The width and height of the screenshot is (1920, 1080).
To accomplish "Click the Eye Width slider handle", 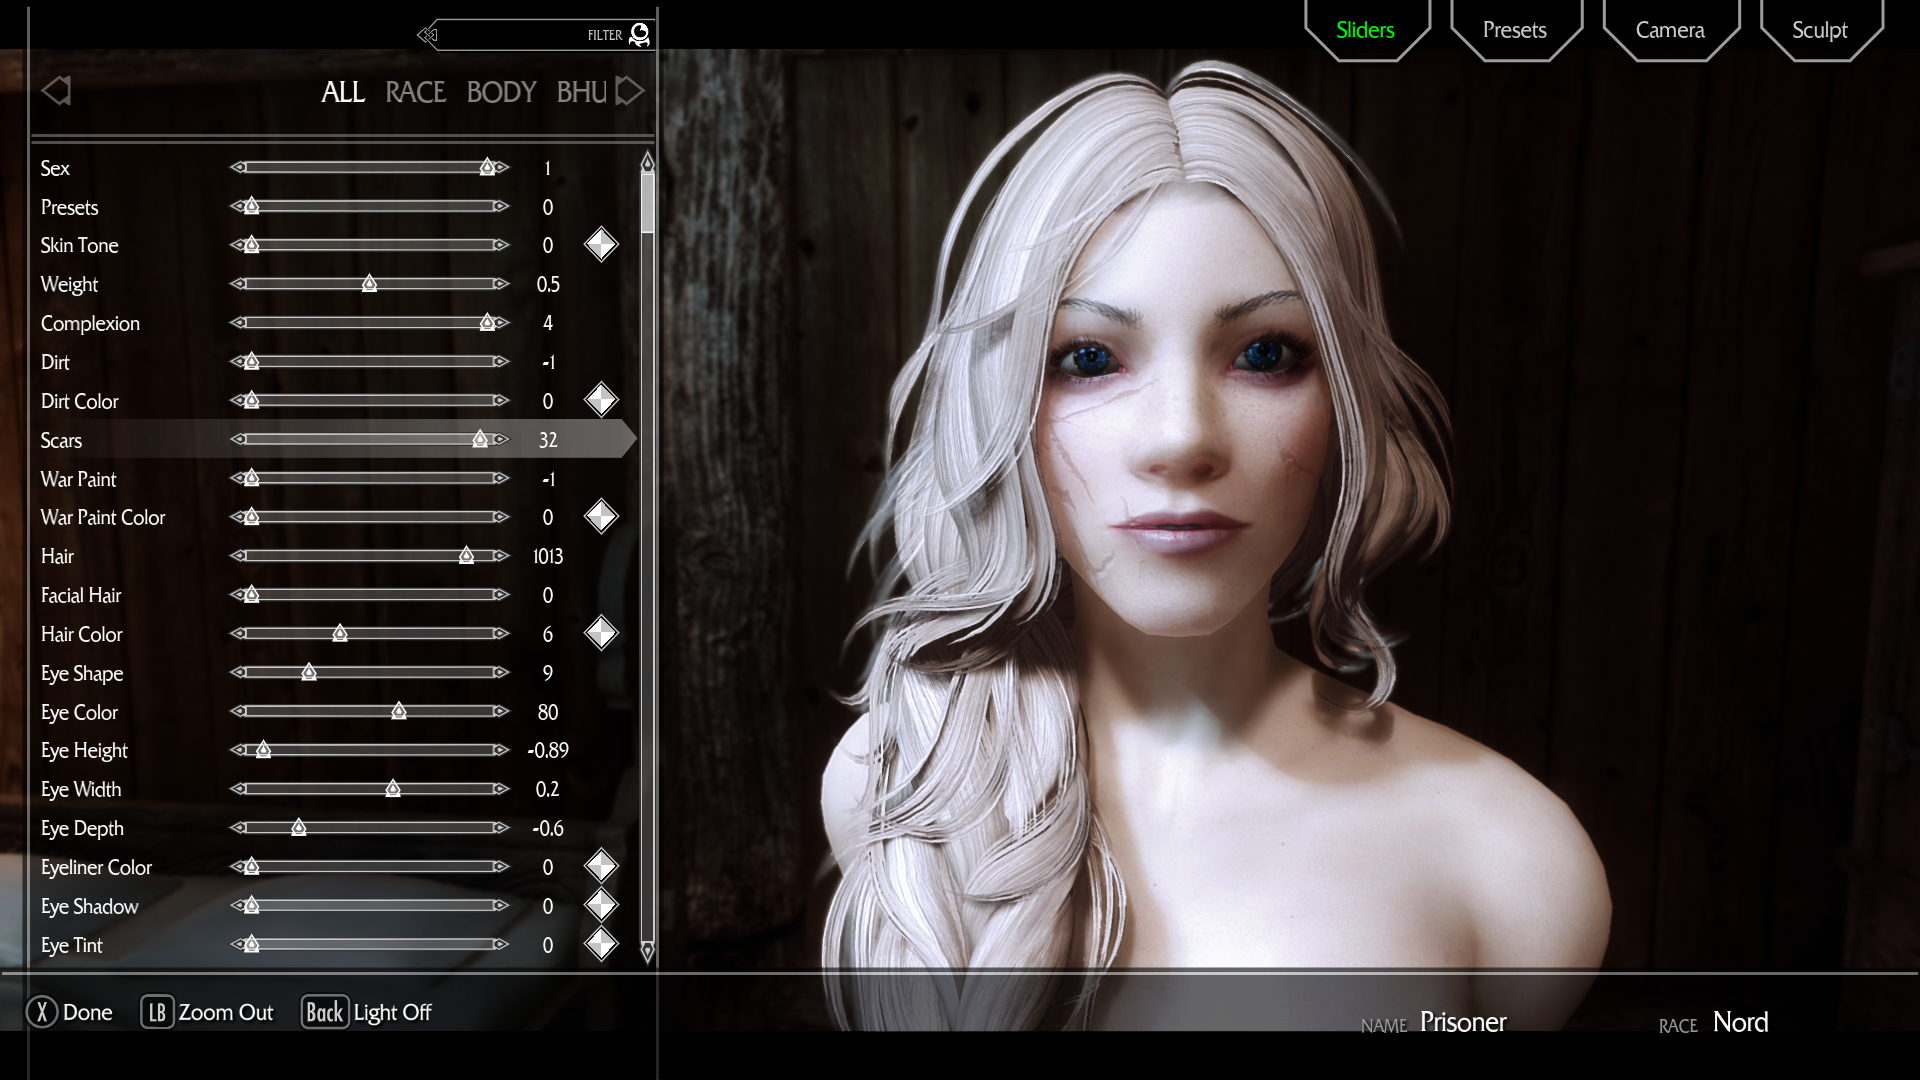I will click(393, 788).
